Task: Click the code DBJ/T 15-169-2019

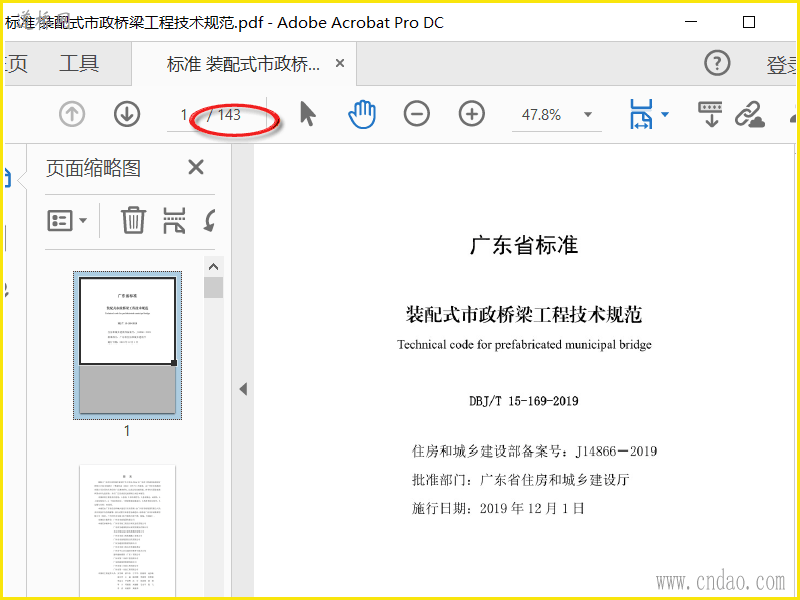Action: [523, 401]
